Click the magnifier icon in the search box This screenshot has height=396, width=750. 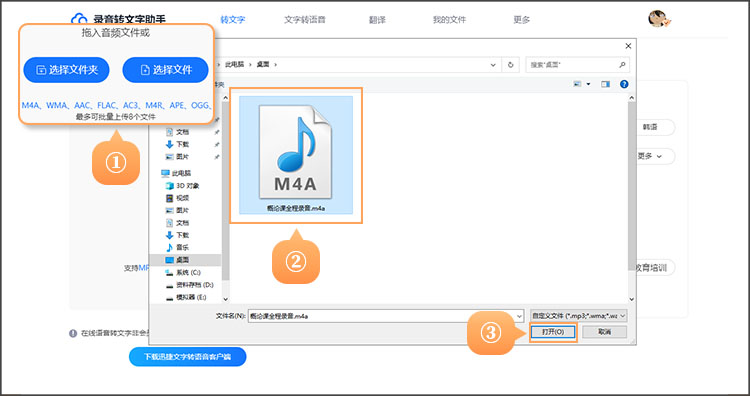(x=622, y=65)
